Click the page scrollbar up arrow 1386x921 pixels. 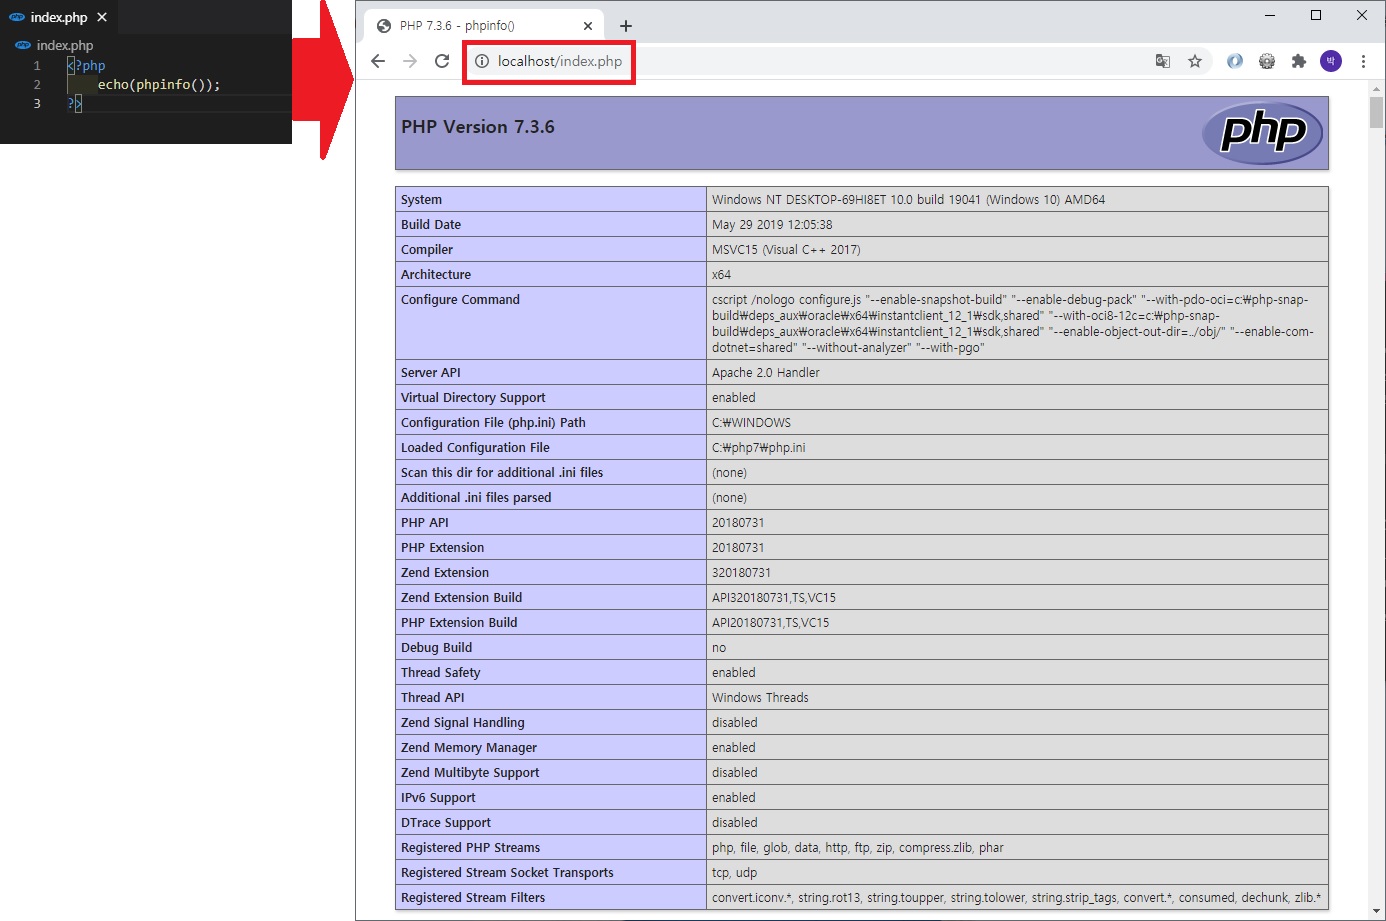1377,88
